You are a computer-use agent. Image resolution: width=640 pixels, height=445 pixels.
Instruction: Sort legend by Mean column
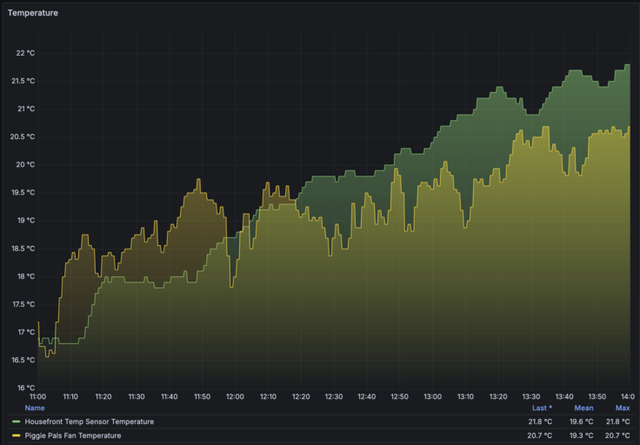(583, 408)
